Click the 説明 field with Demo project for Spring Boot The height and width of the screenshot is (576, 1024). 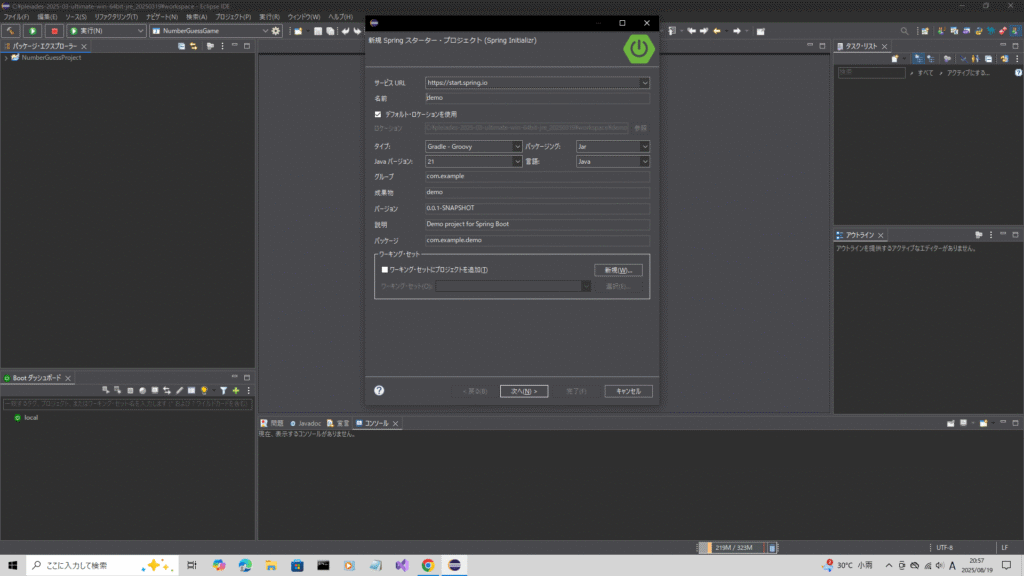[x=537, y=224]
